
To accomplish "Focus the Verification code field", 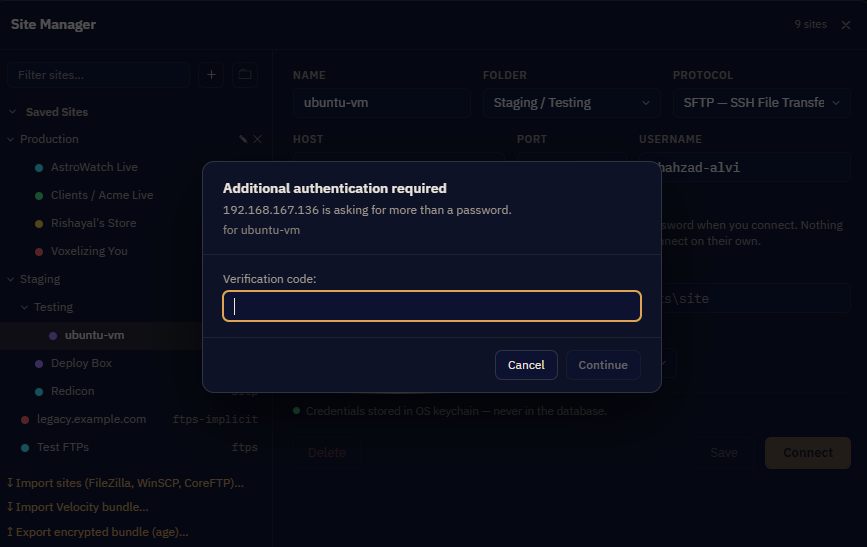I will tap(432, 306).
